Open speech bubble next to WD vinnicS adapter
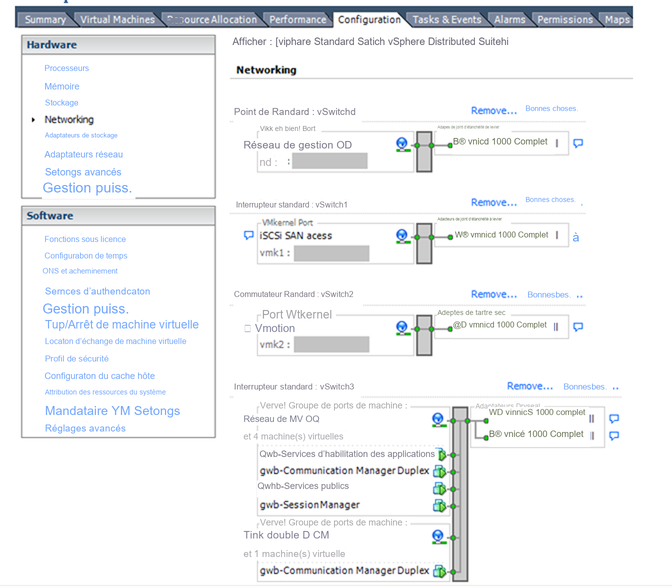This screenshot has width=672, height=587. coord(614,418)
